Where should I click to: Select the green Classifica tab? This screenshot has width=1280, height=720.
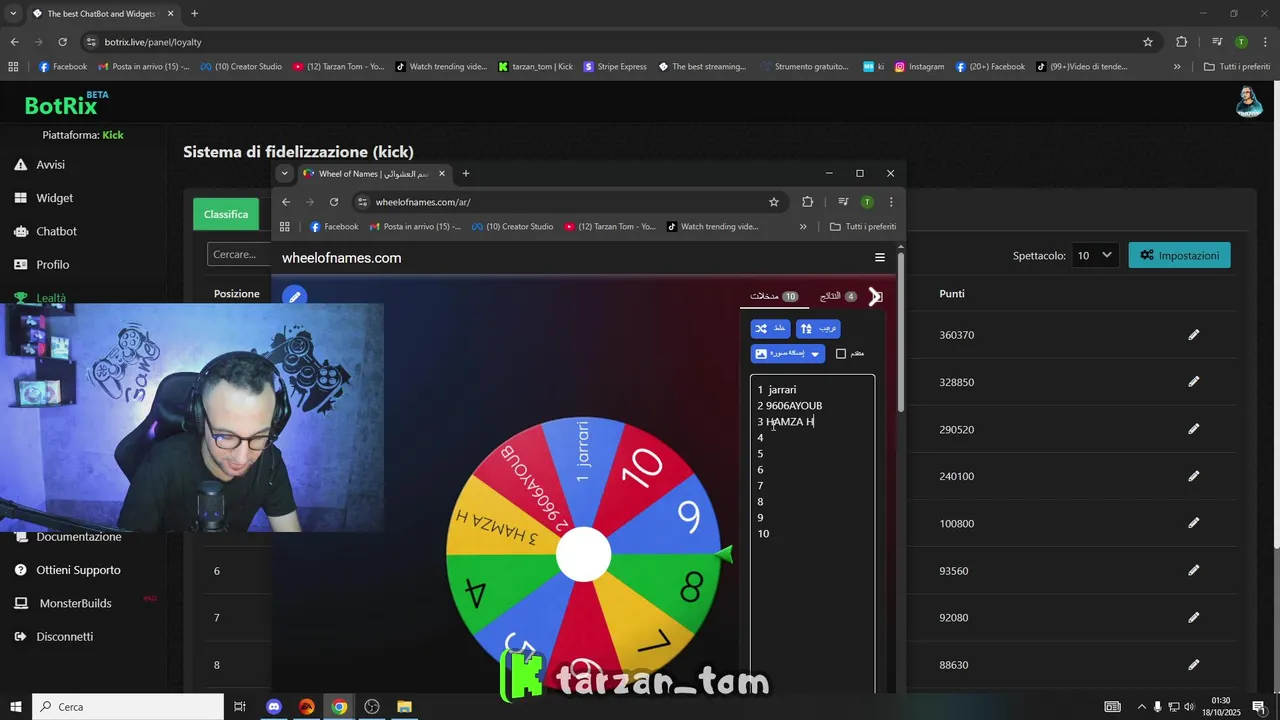coord(226,214)
